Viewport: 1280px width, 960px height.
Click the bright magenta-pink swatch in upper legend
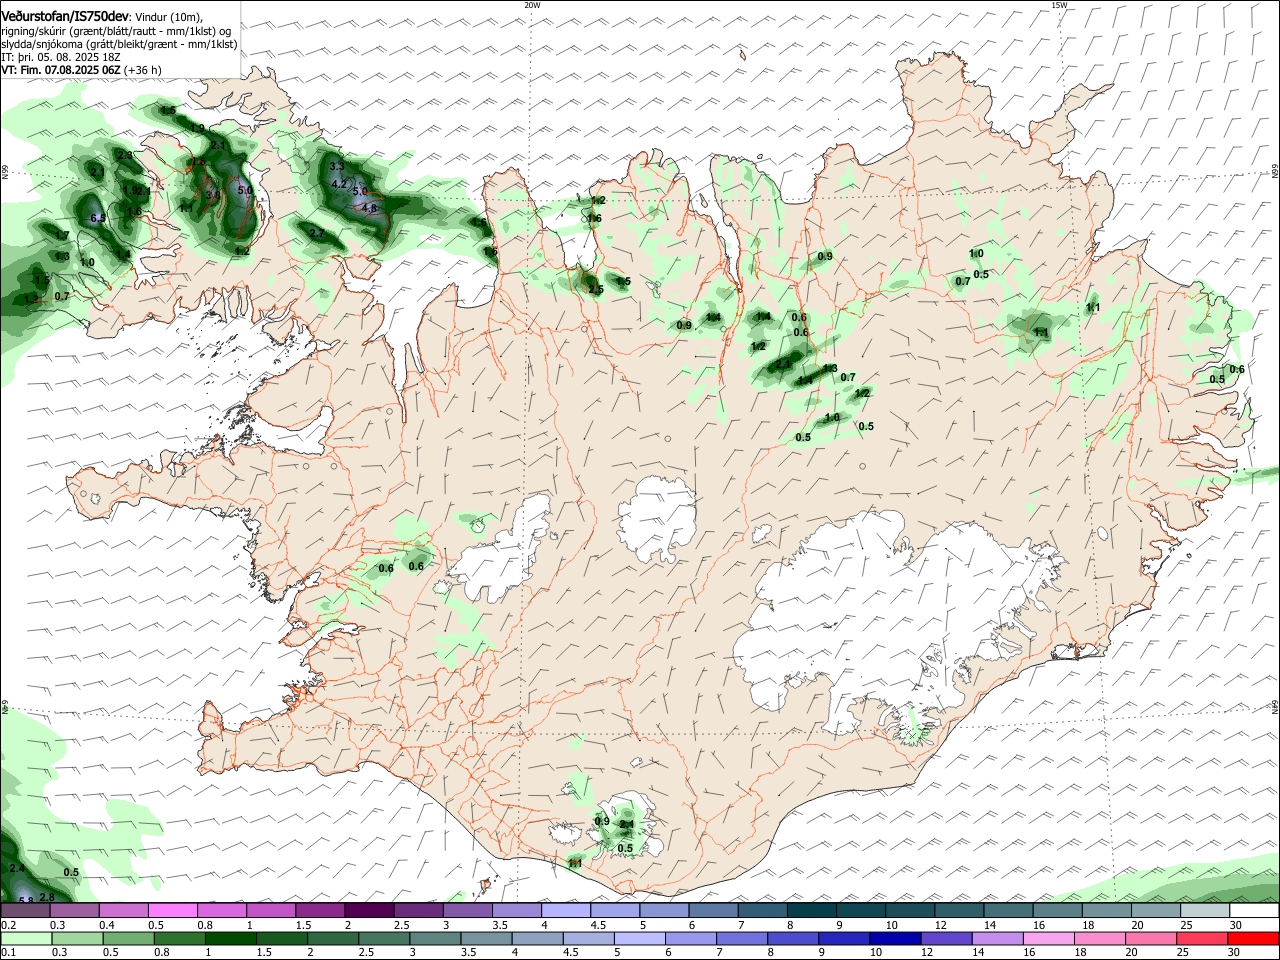pos(172,910)
